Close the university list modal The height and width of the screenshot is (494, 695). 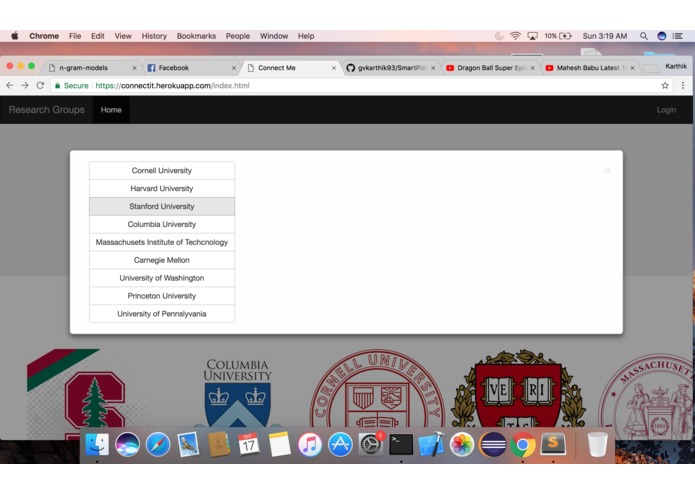(607, 170)
